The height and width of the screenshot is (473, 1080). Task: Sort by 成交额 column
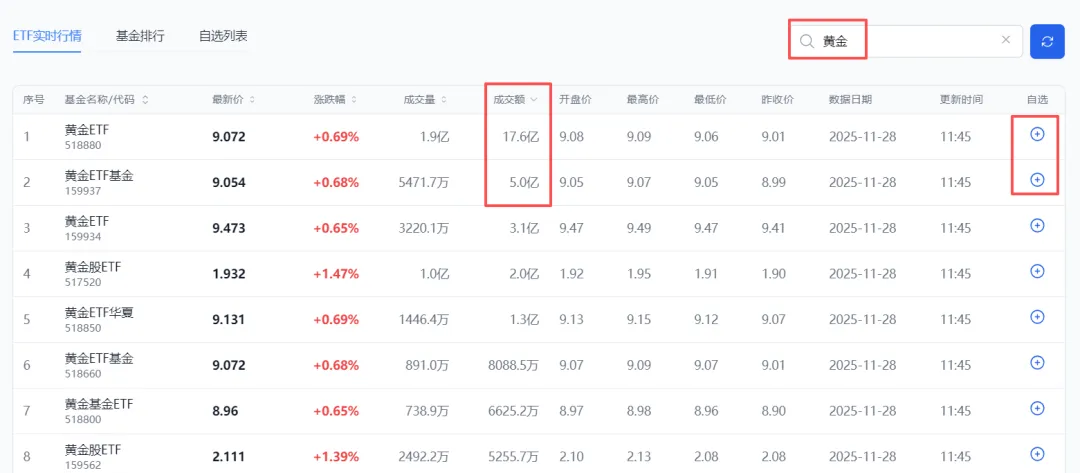515,100
